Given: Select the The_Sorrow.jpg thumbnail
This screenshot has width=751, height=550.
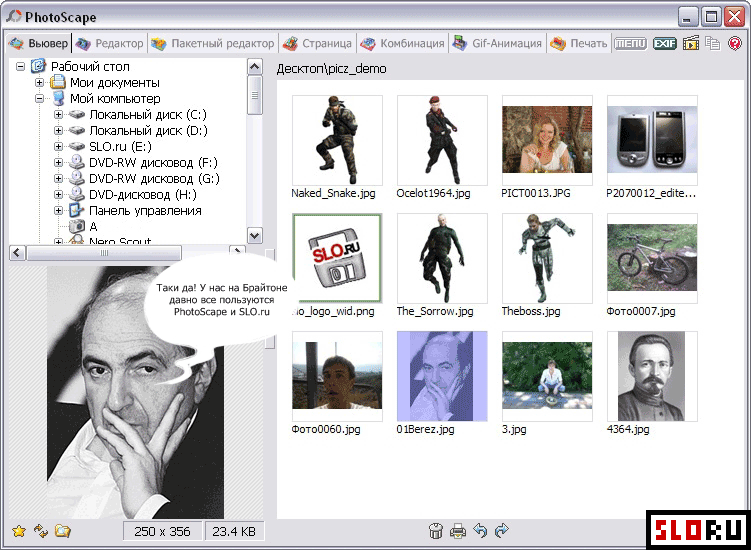Looking at the screenshot, I should (442, 258).
